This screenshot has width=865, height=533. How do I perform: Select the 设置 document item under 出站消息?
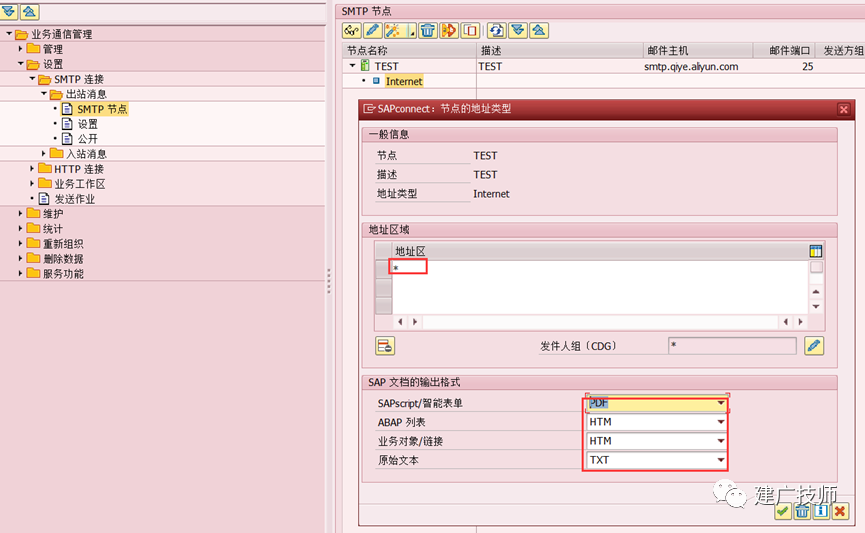87,124
